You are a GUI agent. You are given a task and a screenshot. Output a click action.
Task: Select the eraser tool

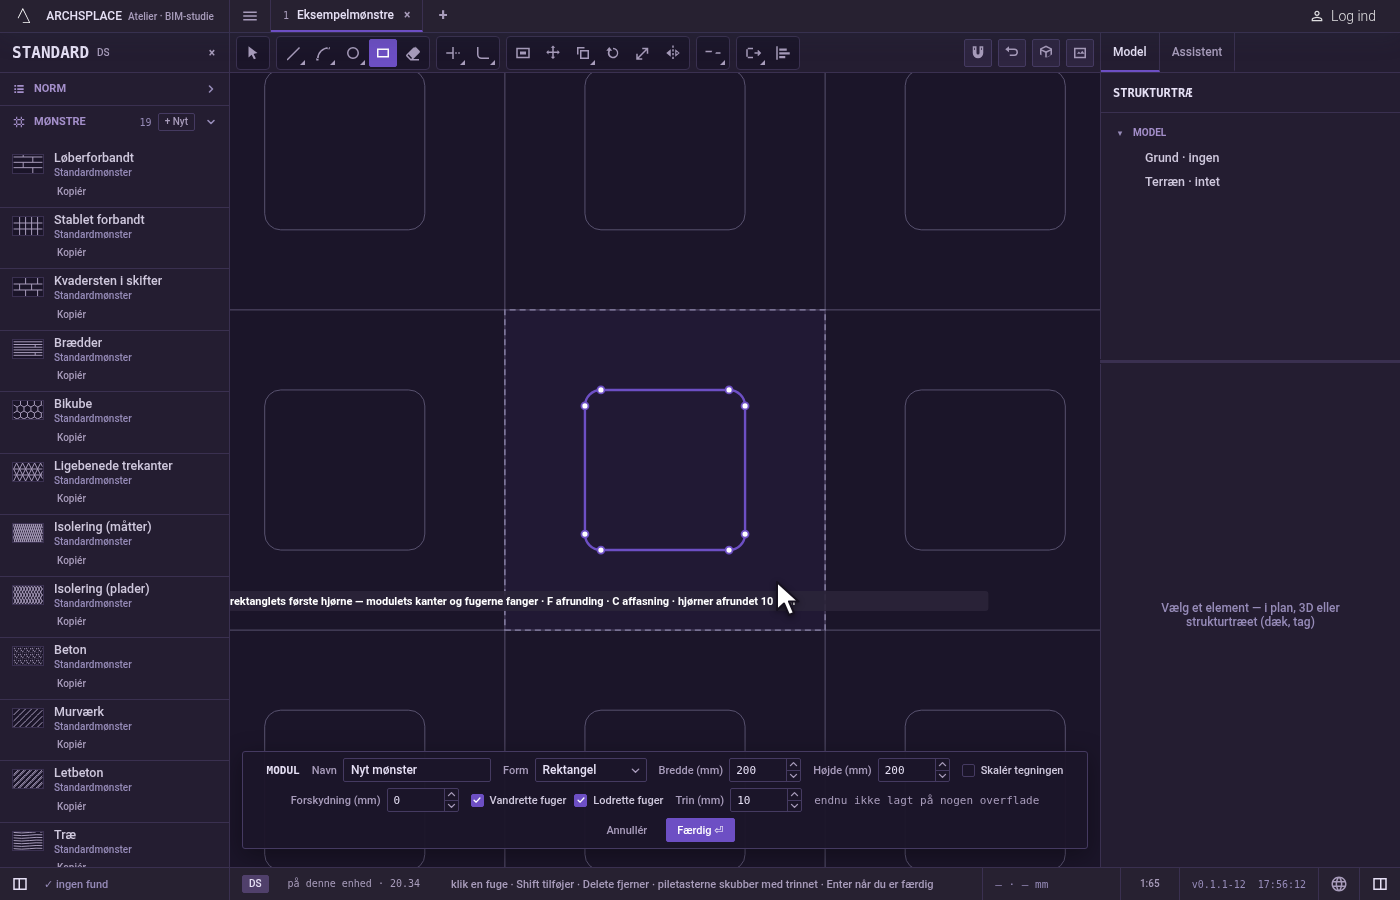coord(413,53)
